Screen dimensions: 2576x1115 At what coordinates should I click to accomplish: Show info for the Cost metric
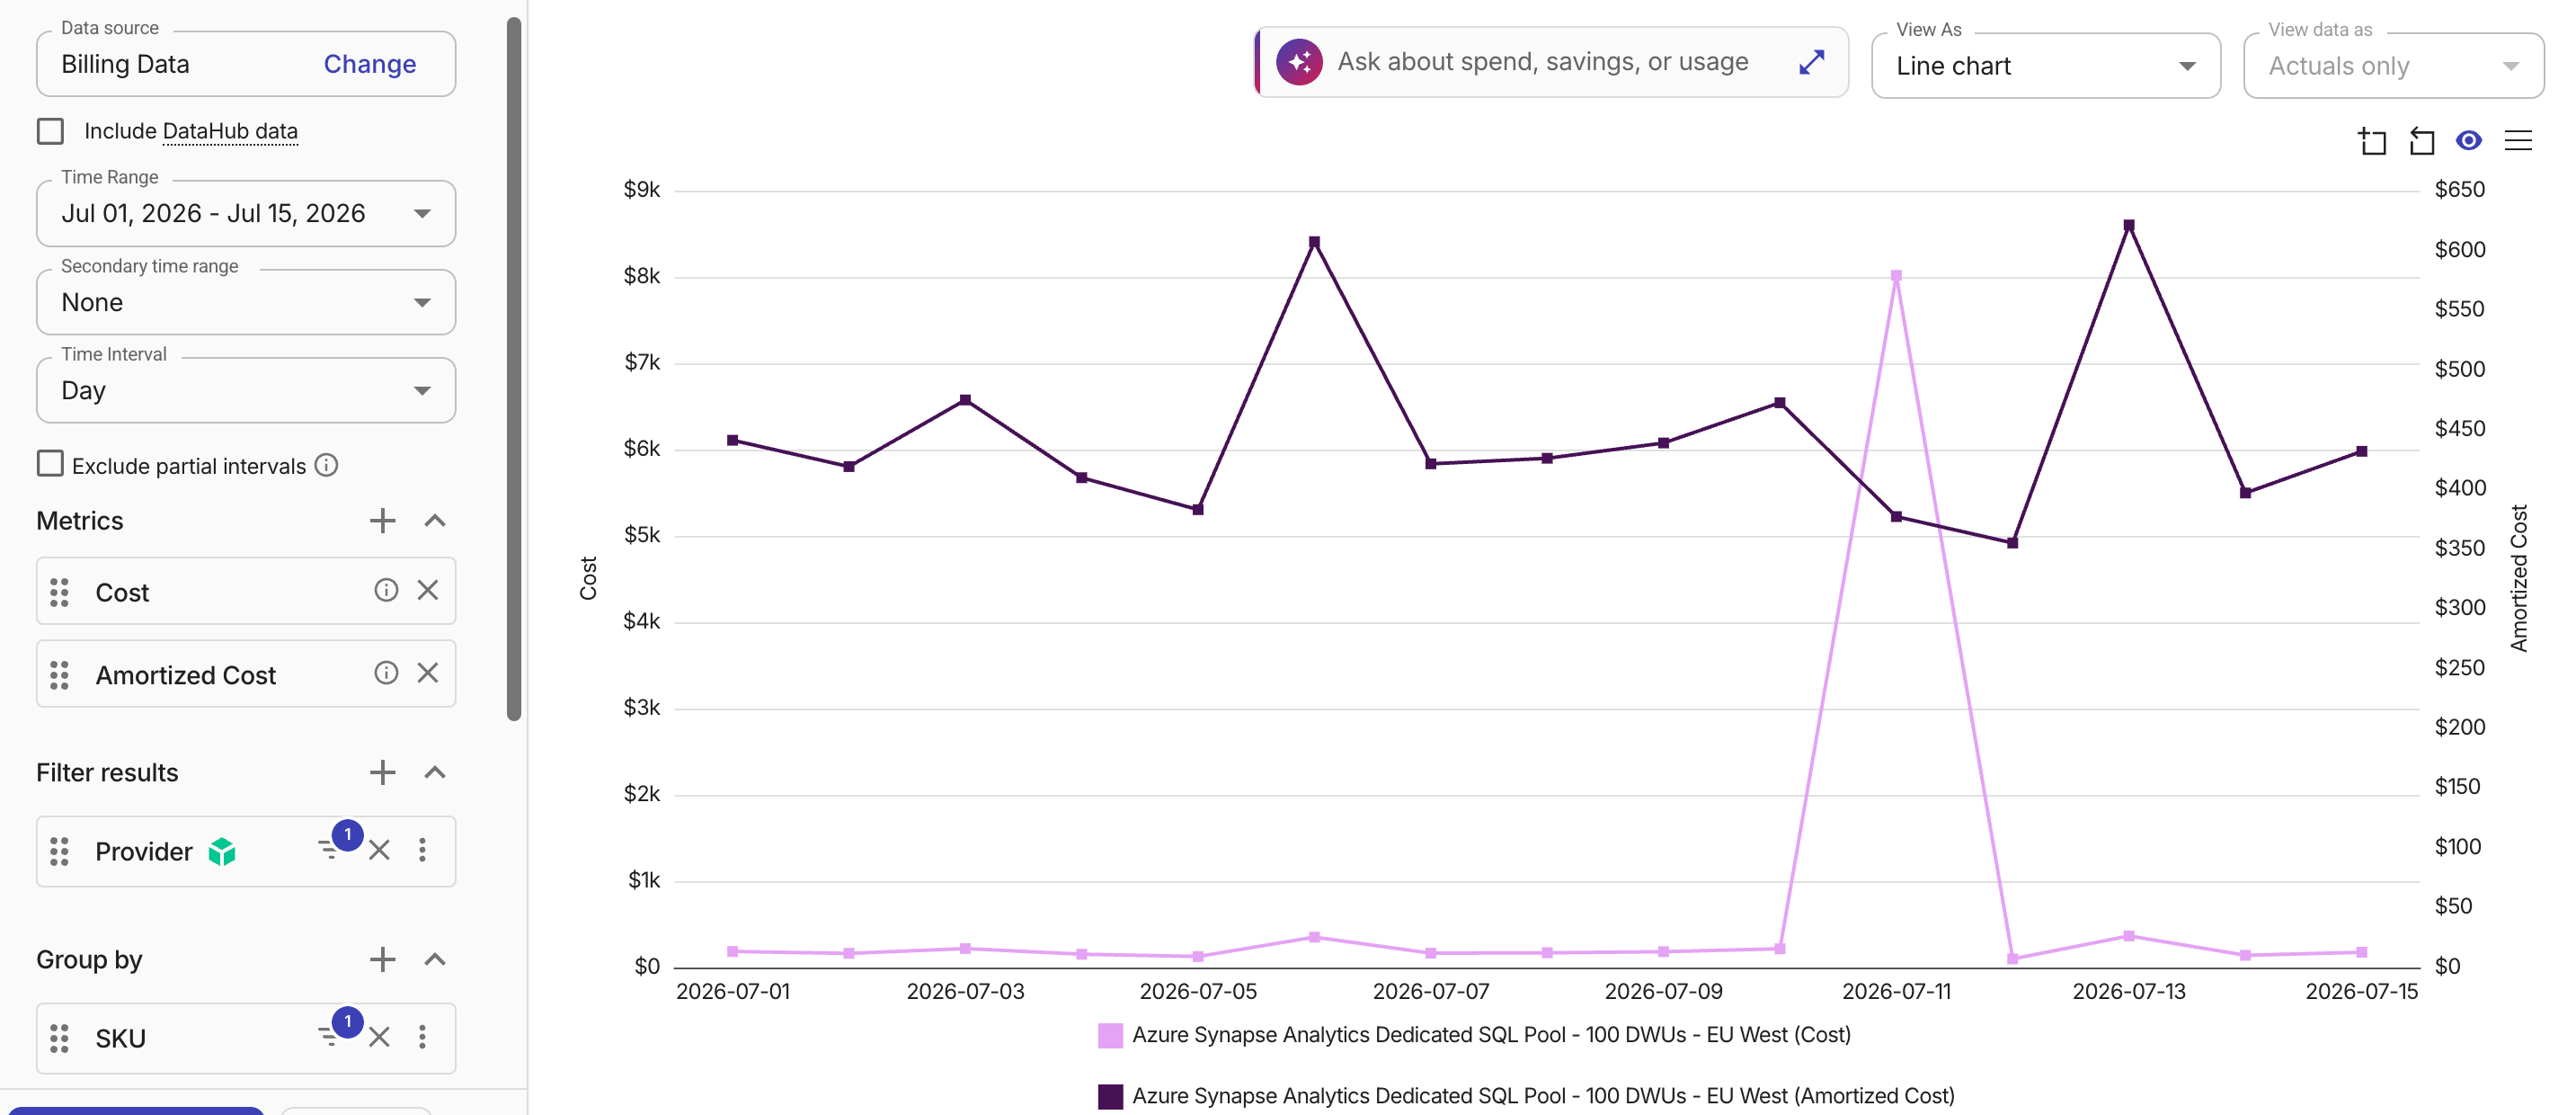click(386, 590)
